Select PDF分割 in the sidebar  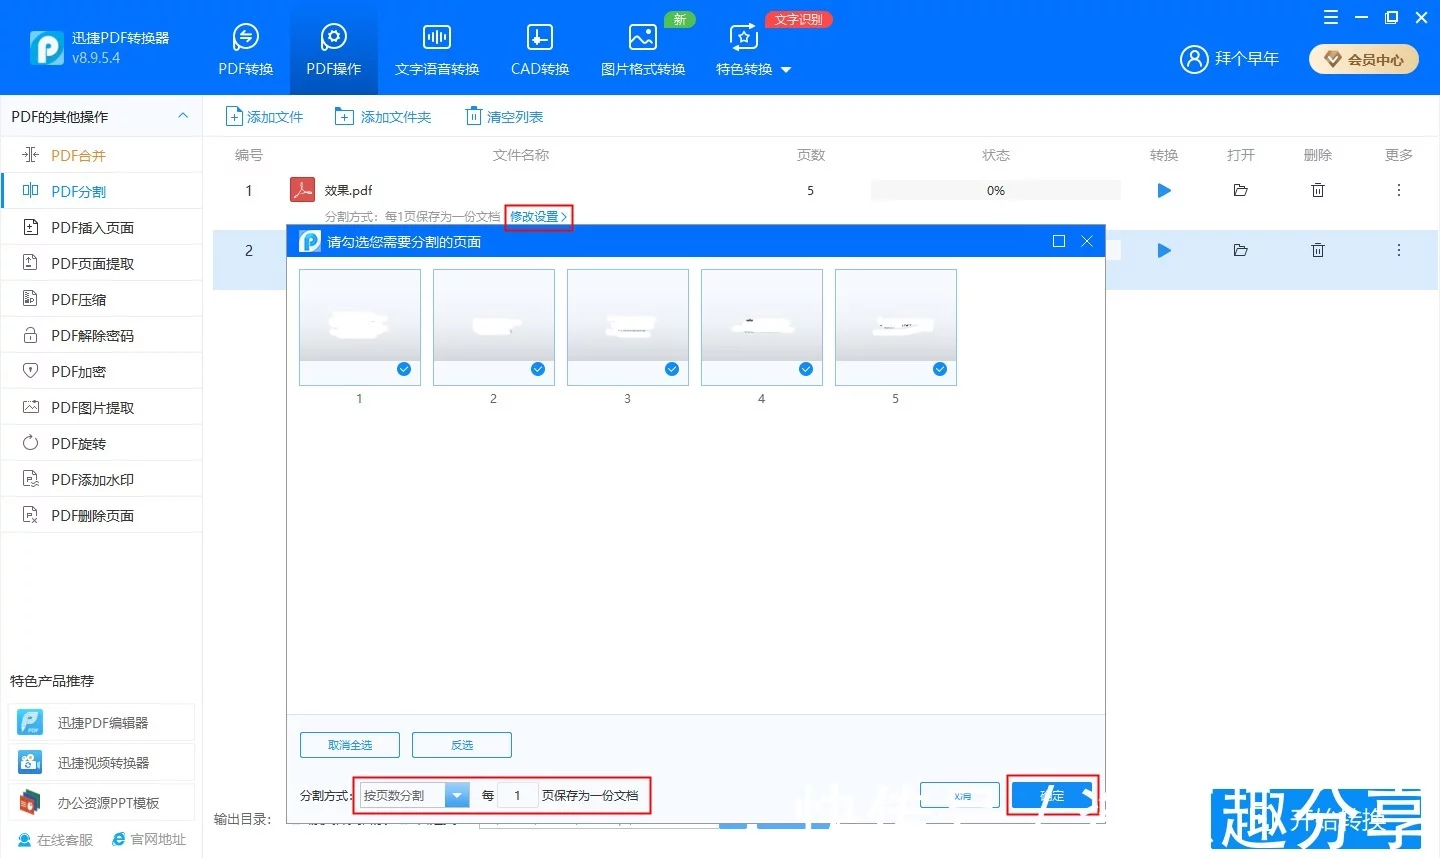click(101, 191)
